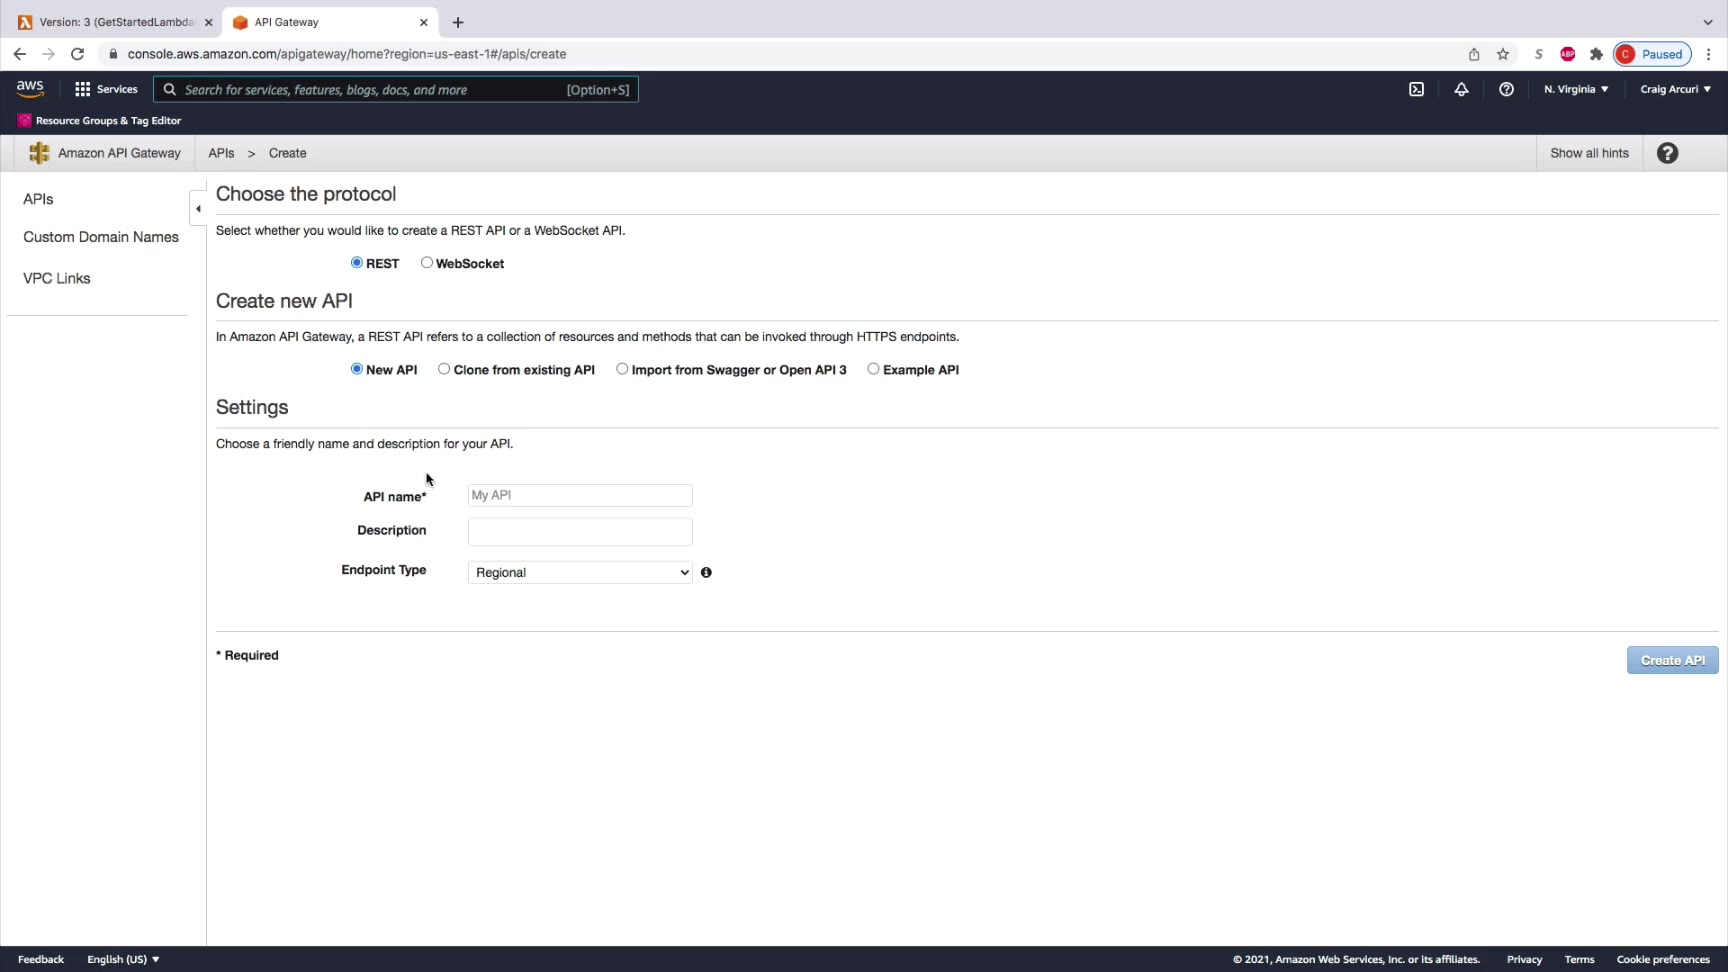Bookmark this page with the star icon
This screenshot has height=972, width=1728.
pyautogui.click(x=1502, y=54)
